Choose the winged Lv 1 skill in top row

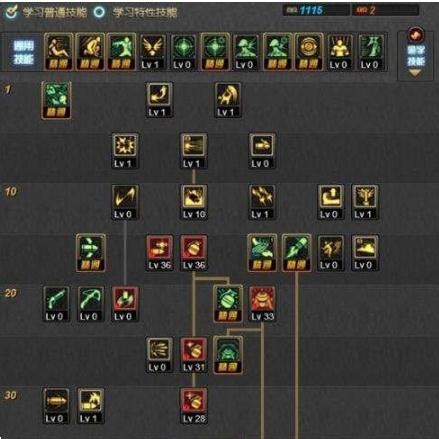[x=152, y=52]
